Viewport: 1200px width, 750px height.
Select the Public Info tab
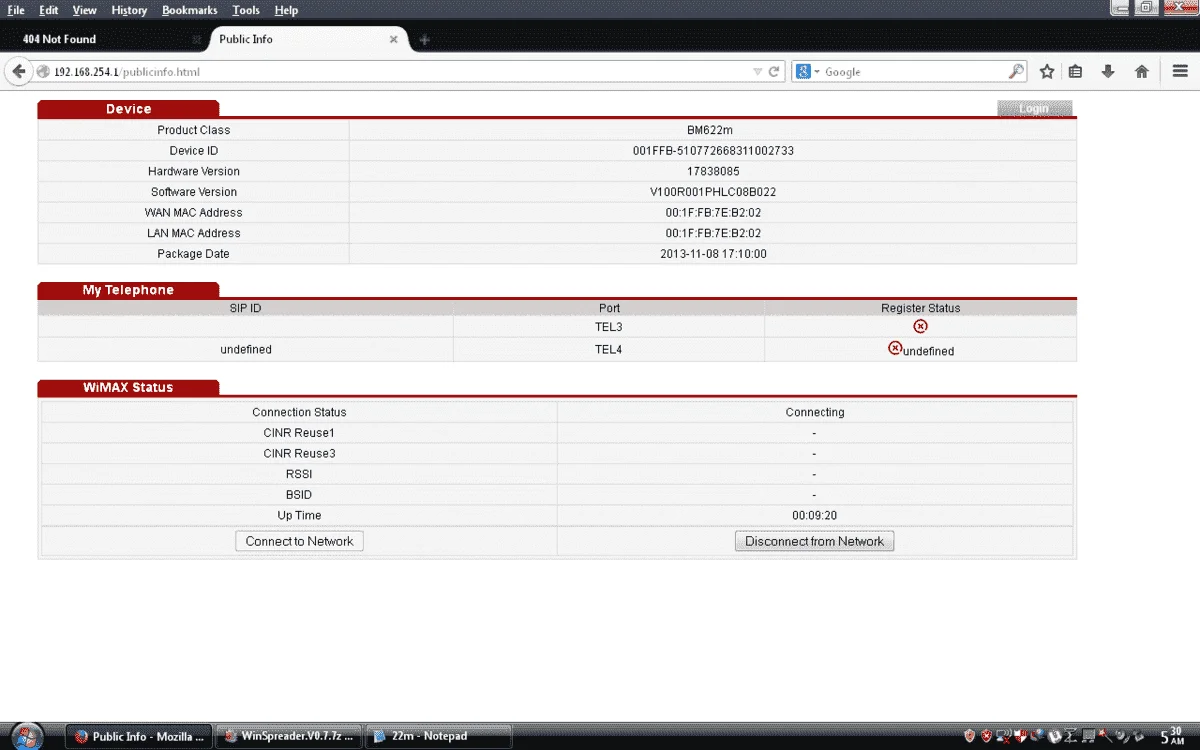point(307,39)
